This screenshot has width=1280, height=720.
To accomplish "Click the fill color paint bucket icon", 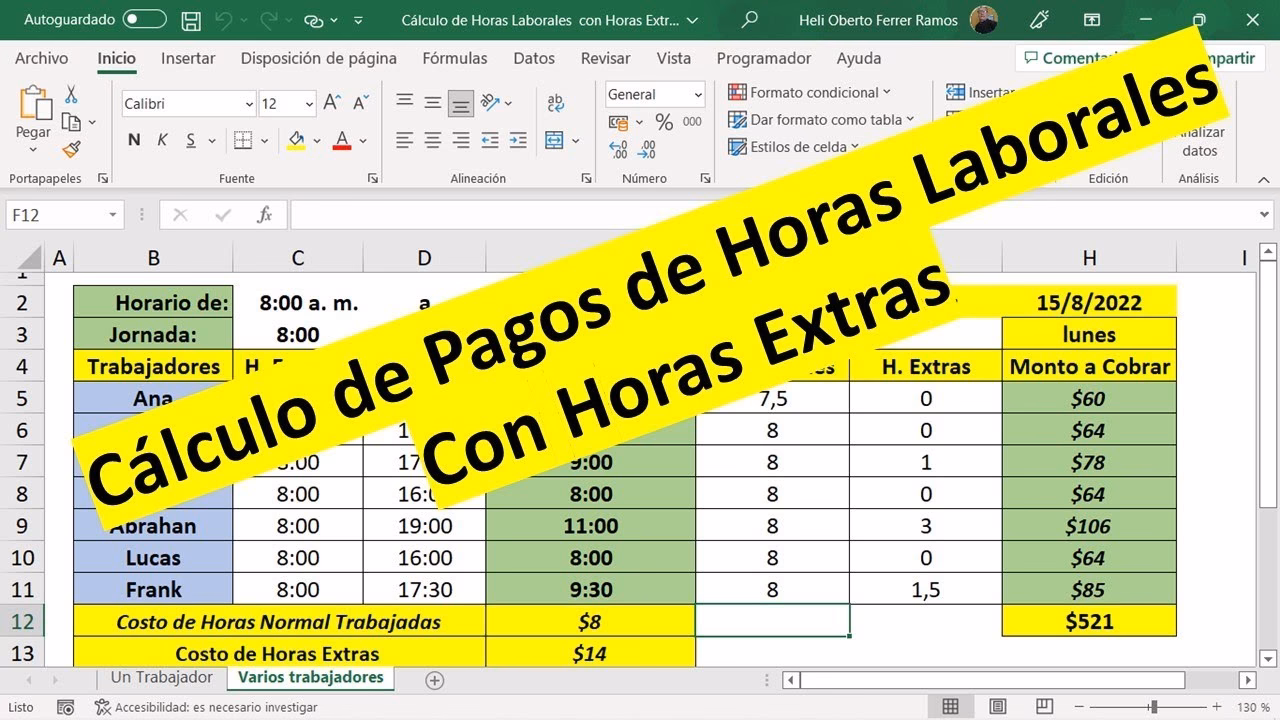I will click(297, 140).
